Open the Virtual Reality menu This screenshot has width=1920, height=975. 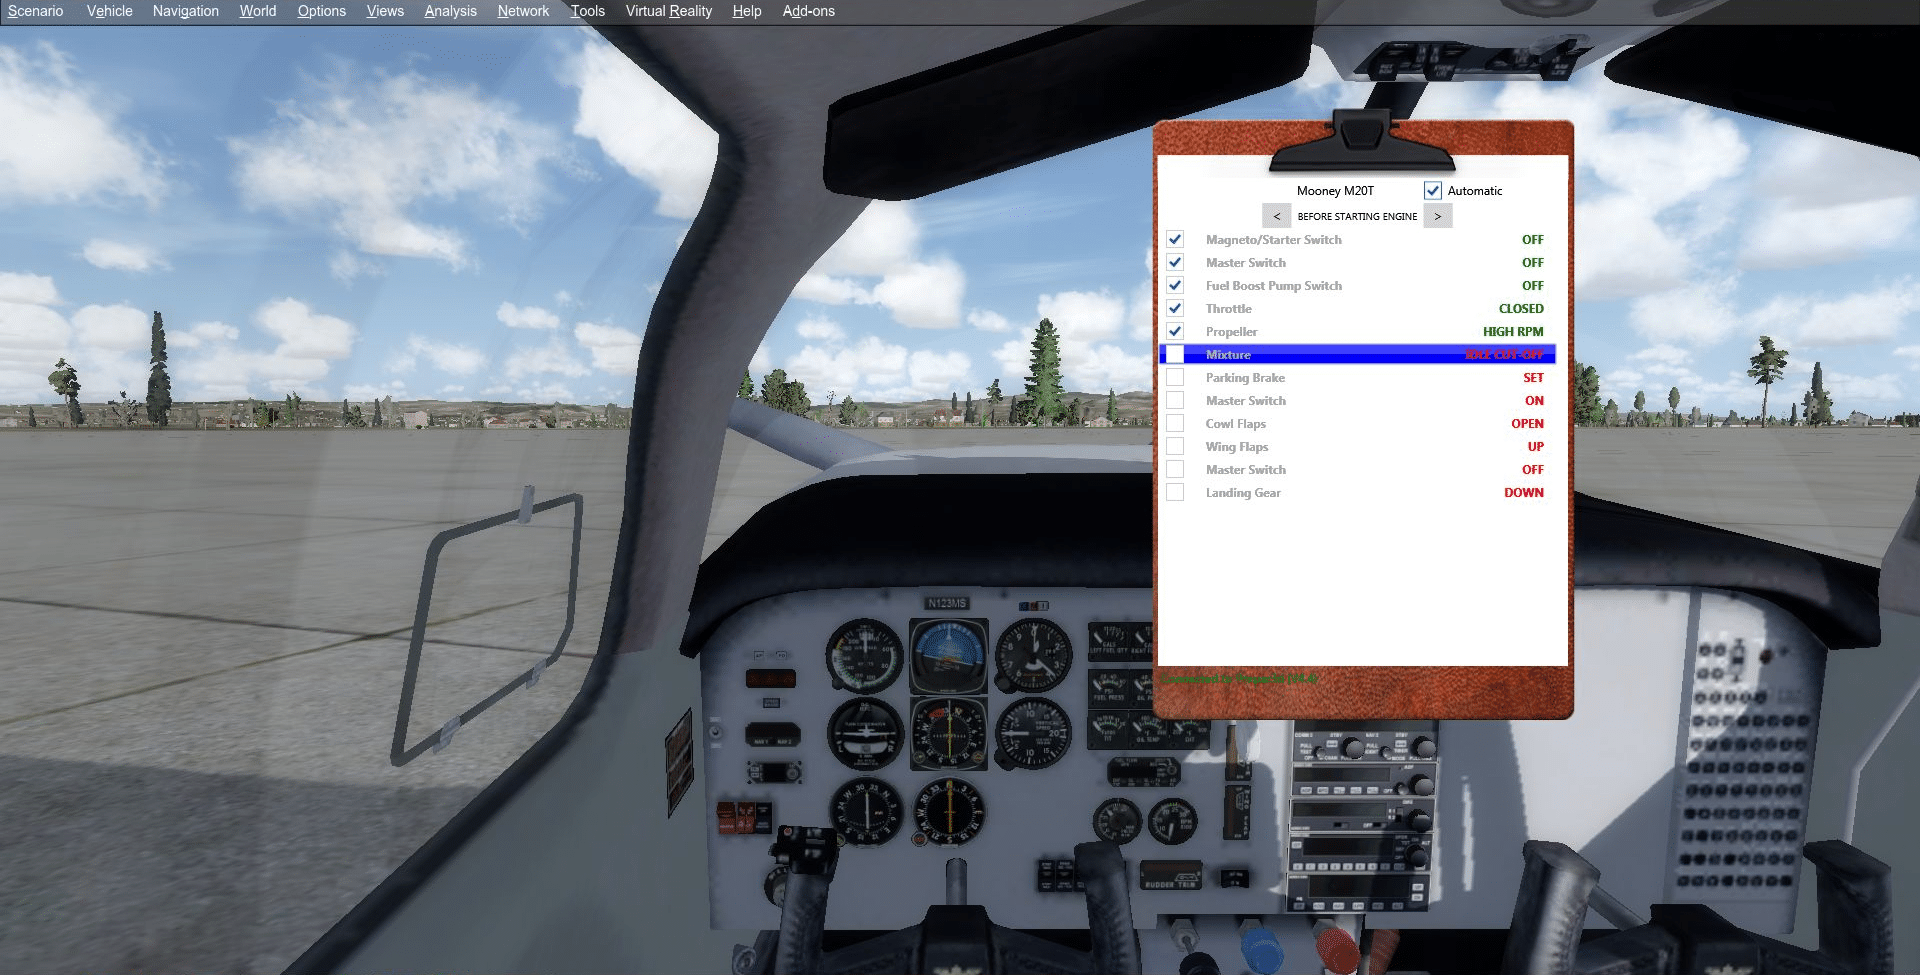tap(668, 11)
